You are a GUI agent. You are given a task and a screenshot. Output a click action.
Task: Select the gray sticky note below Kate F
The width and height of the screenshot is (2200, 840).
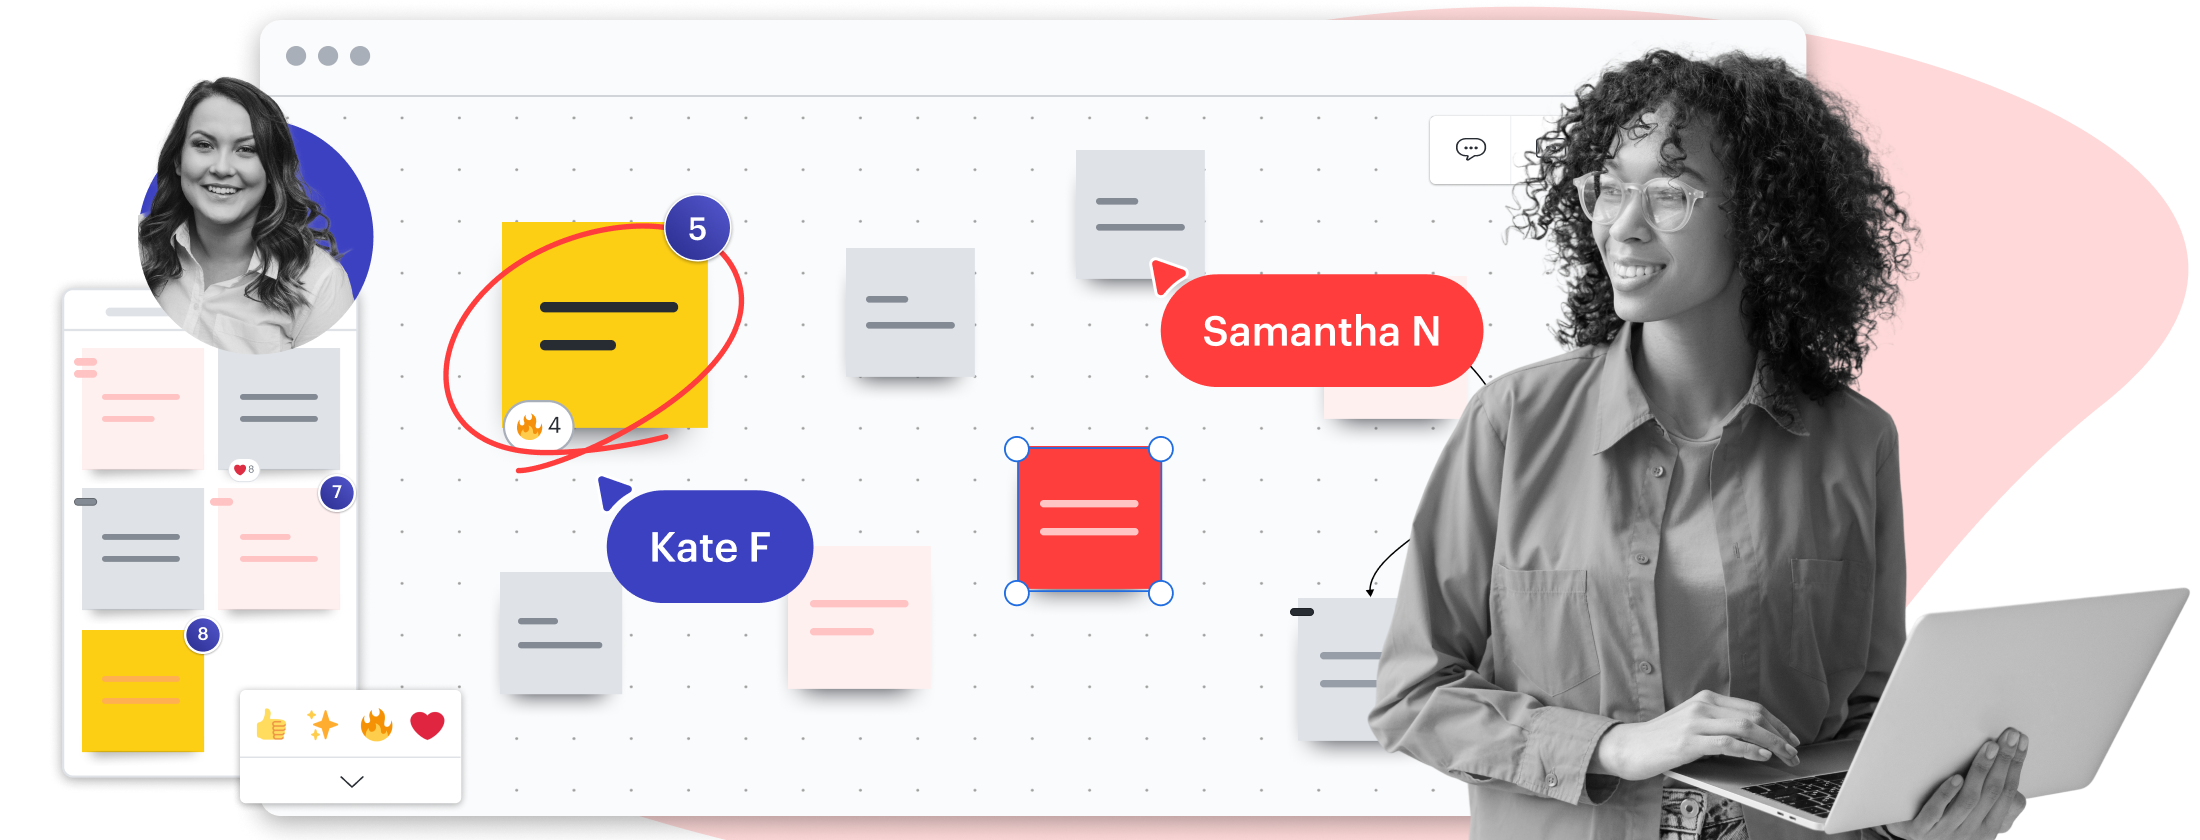(x=560, y=634)
